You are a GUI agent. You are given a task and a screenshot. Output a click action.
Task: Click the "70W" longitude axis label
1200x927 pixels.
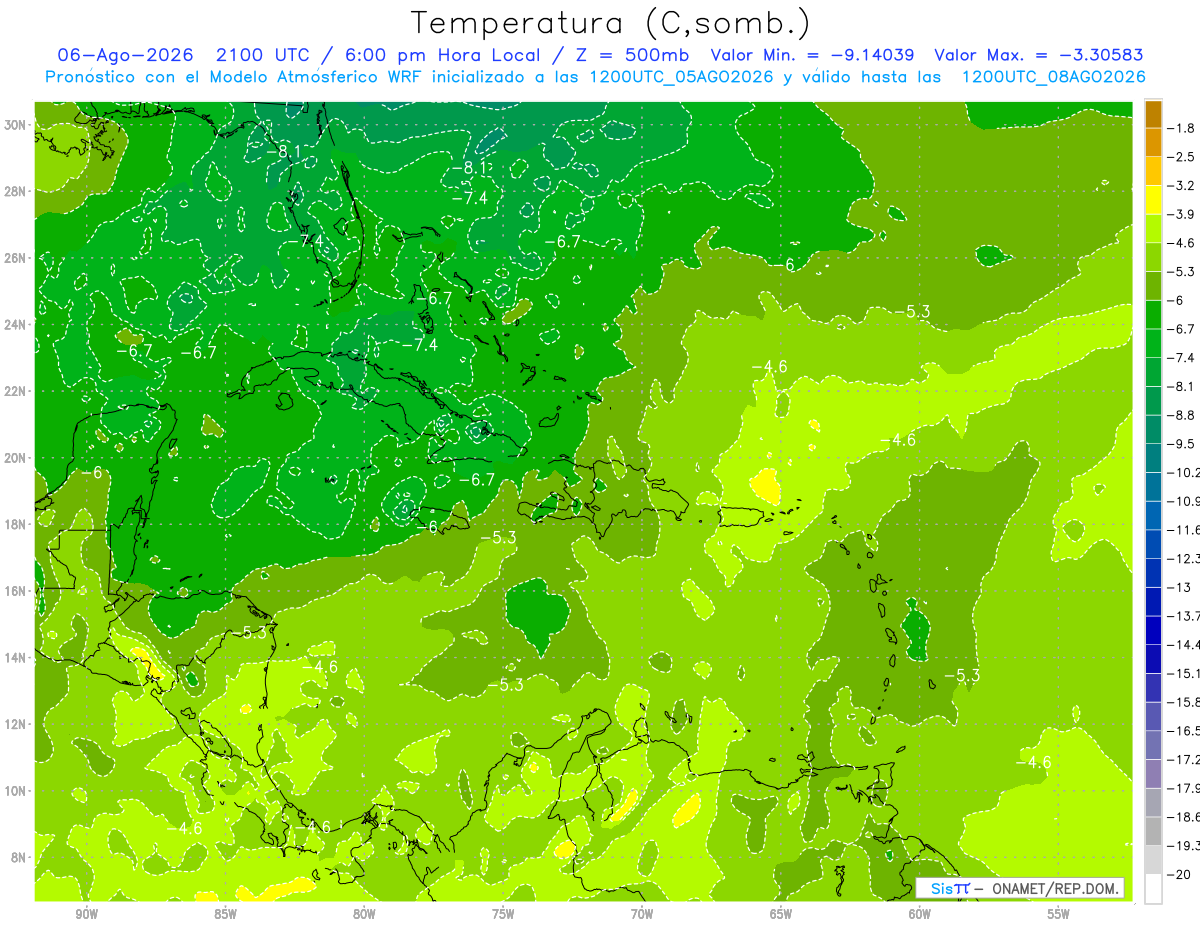pos(642,915)
